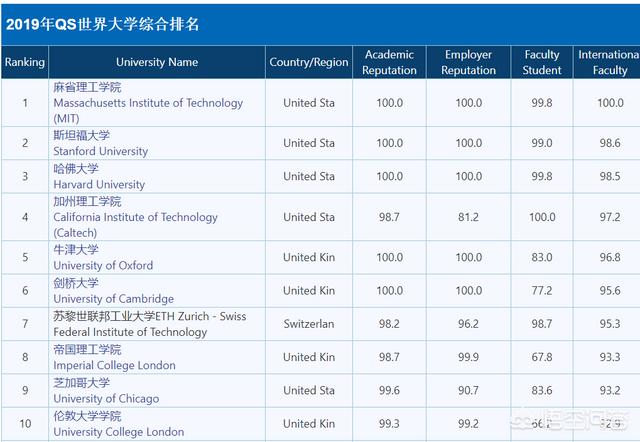Open the University College London link
The height and width of the screenshot is (442, 640).
pos(119,432)
